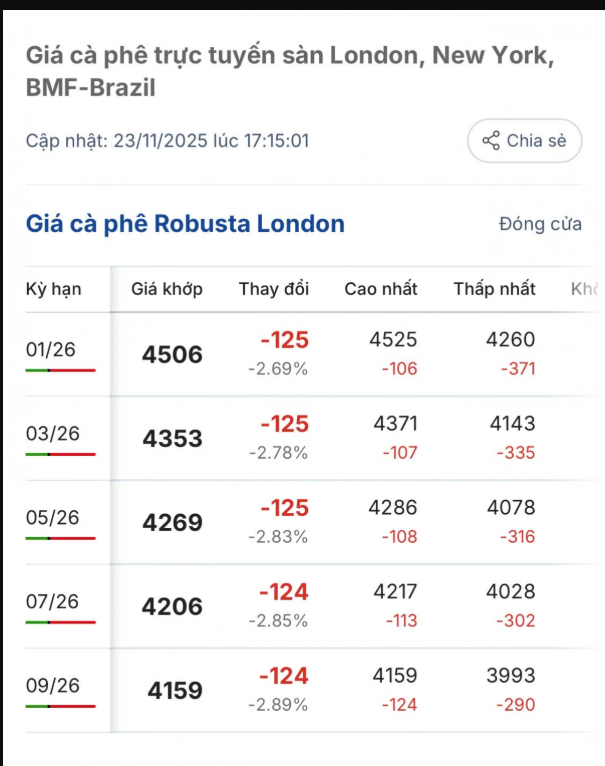
Task: Click the green-red bar under 07/26
Action: pos(60,622)
